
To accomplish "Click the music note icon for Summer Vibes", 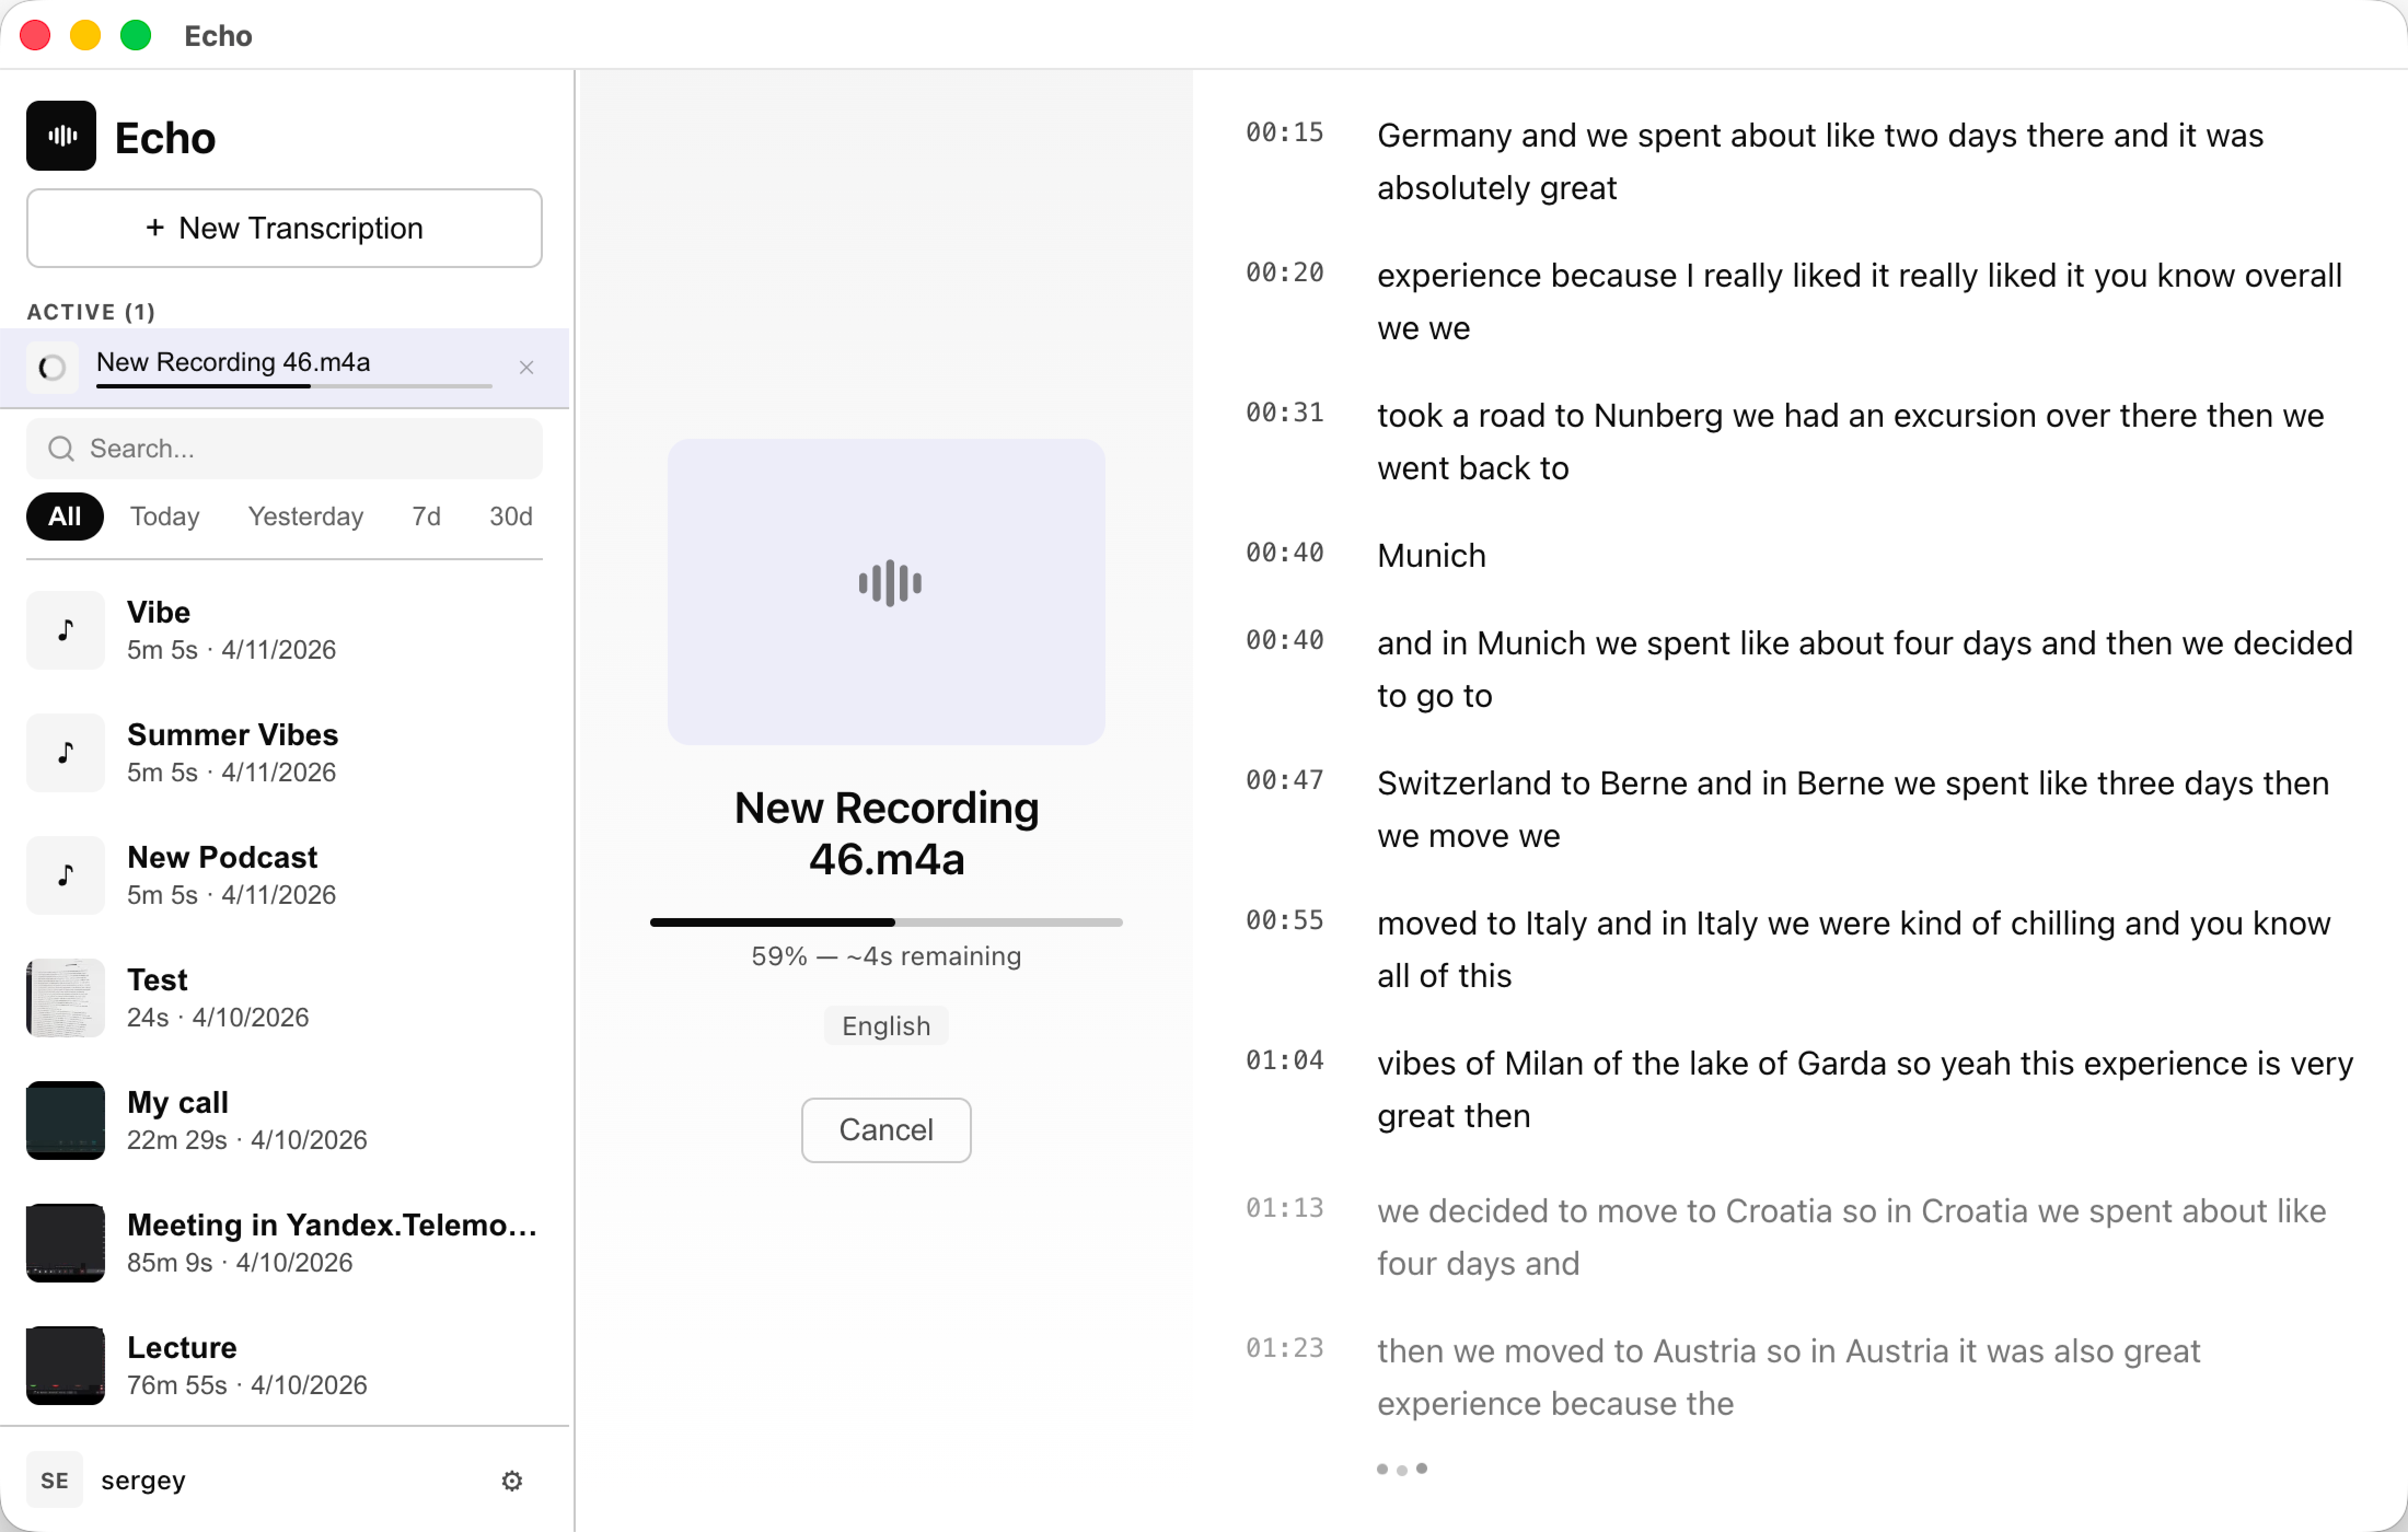I will 64,752.
